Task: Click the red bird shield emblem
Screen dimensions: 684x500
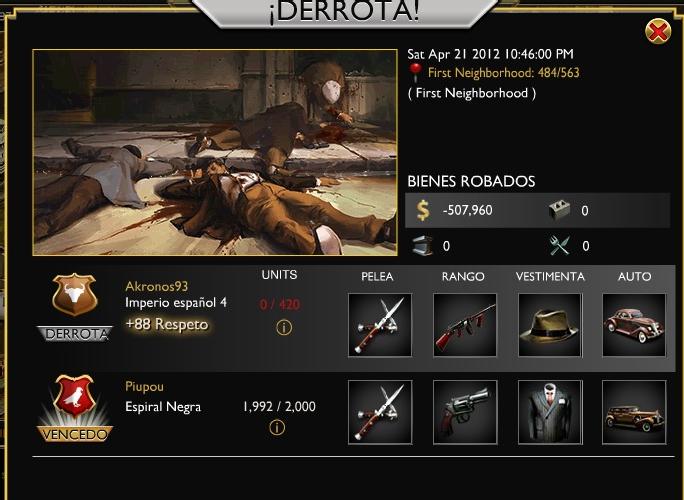Action: point(75,396)
